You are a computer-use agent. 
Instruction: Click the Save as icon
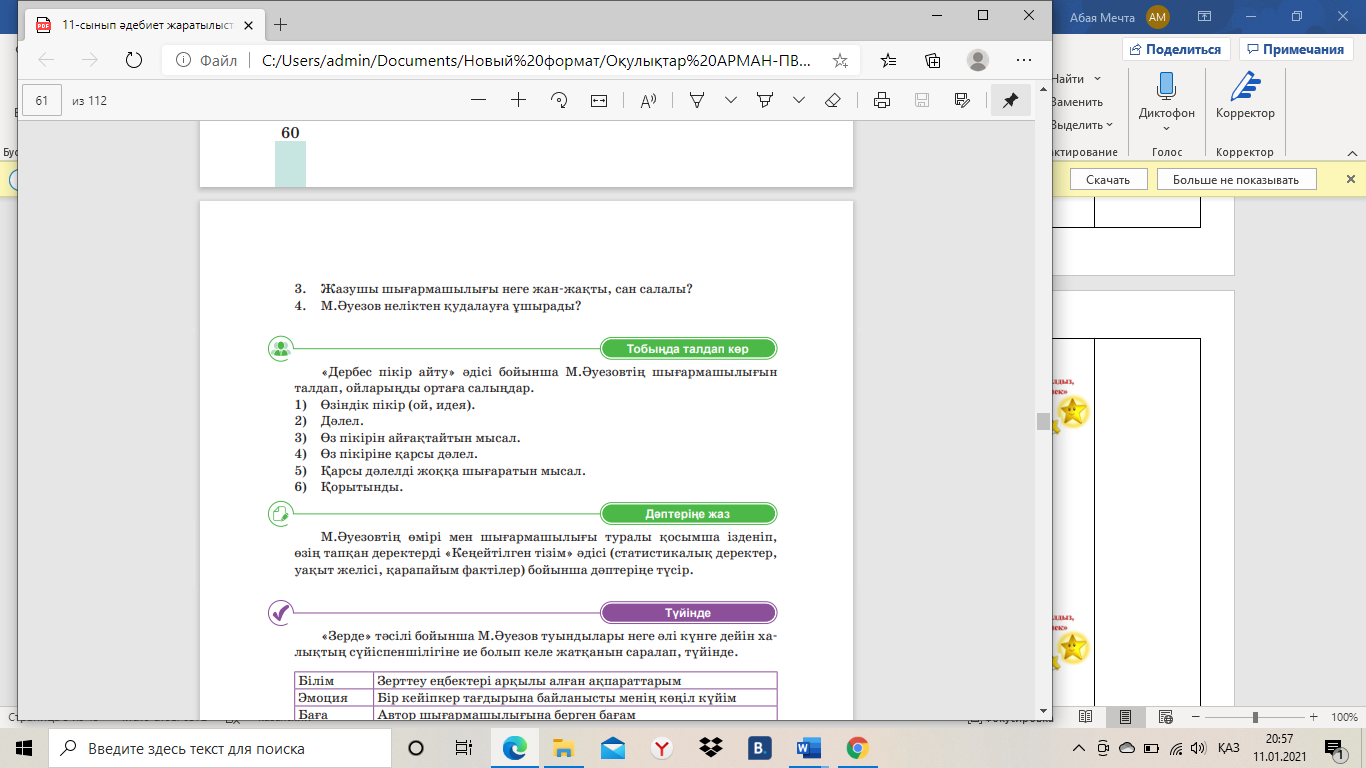pos(962,100)
